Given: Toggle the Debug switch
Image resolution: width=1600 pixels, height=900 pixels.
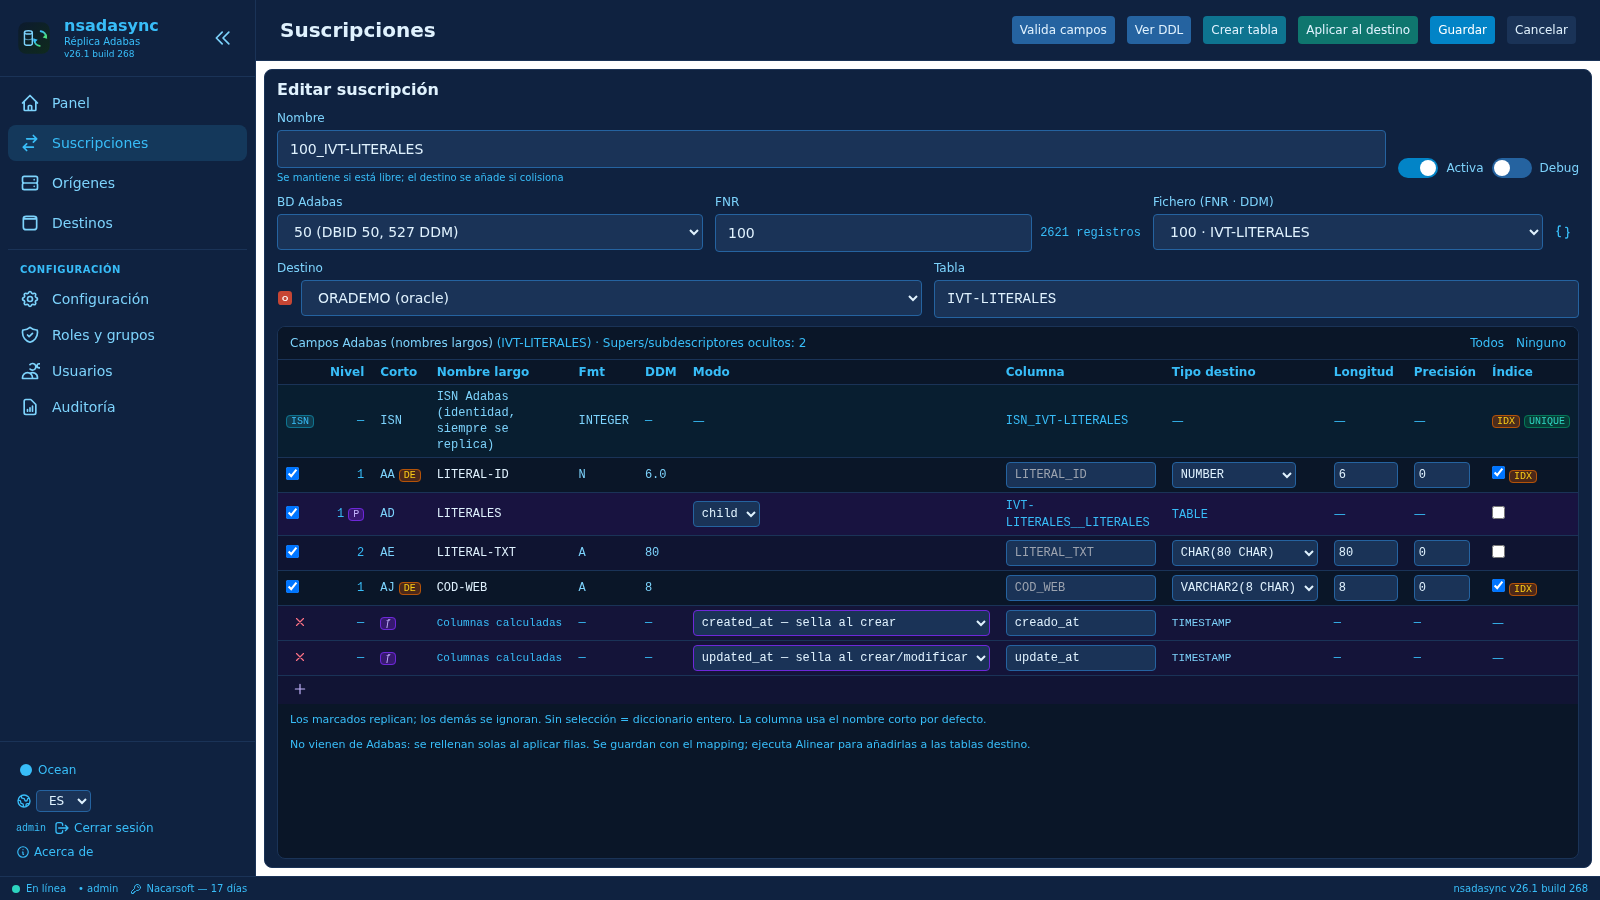Looking at the screenshot, I should click(1511, 168).
